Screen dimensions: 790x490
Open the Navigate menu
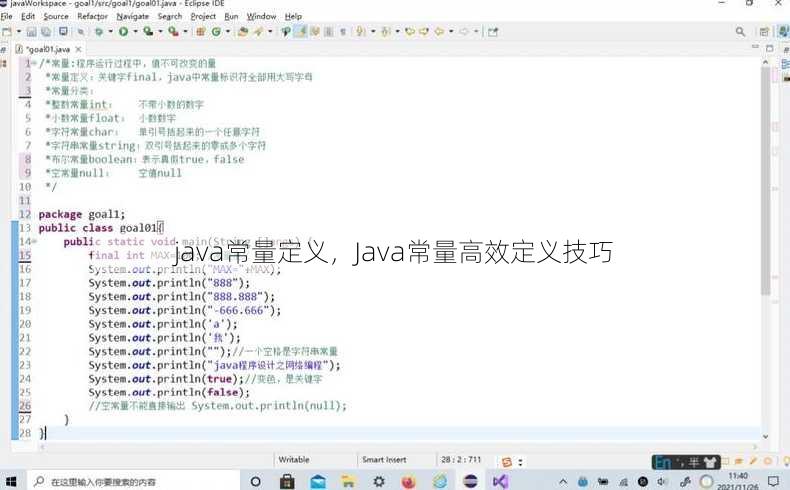pos(133,16)
